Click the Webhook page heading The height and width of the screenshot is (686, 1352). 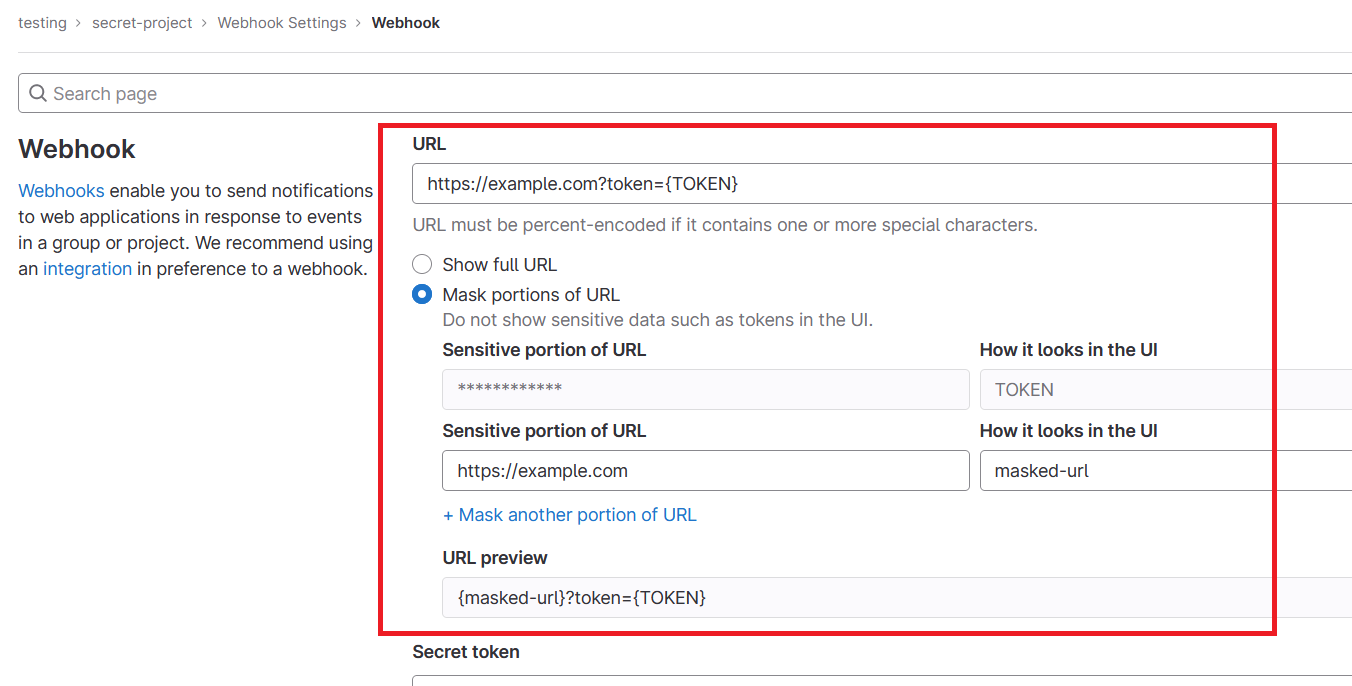[77, 149]
